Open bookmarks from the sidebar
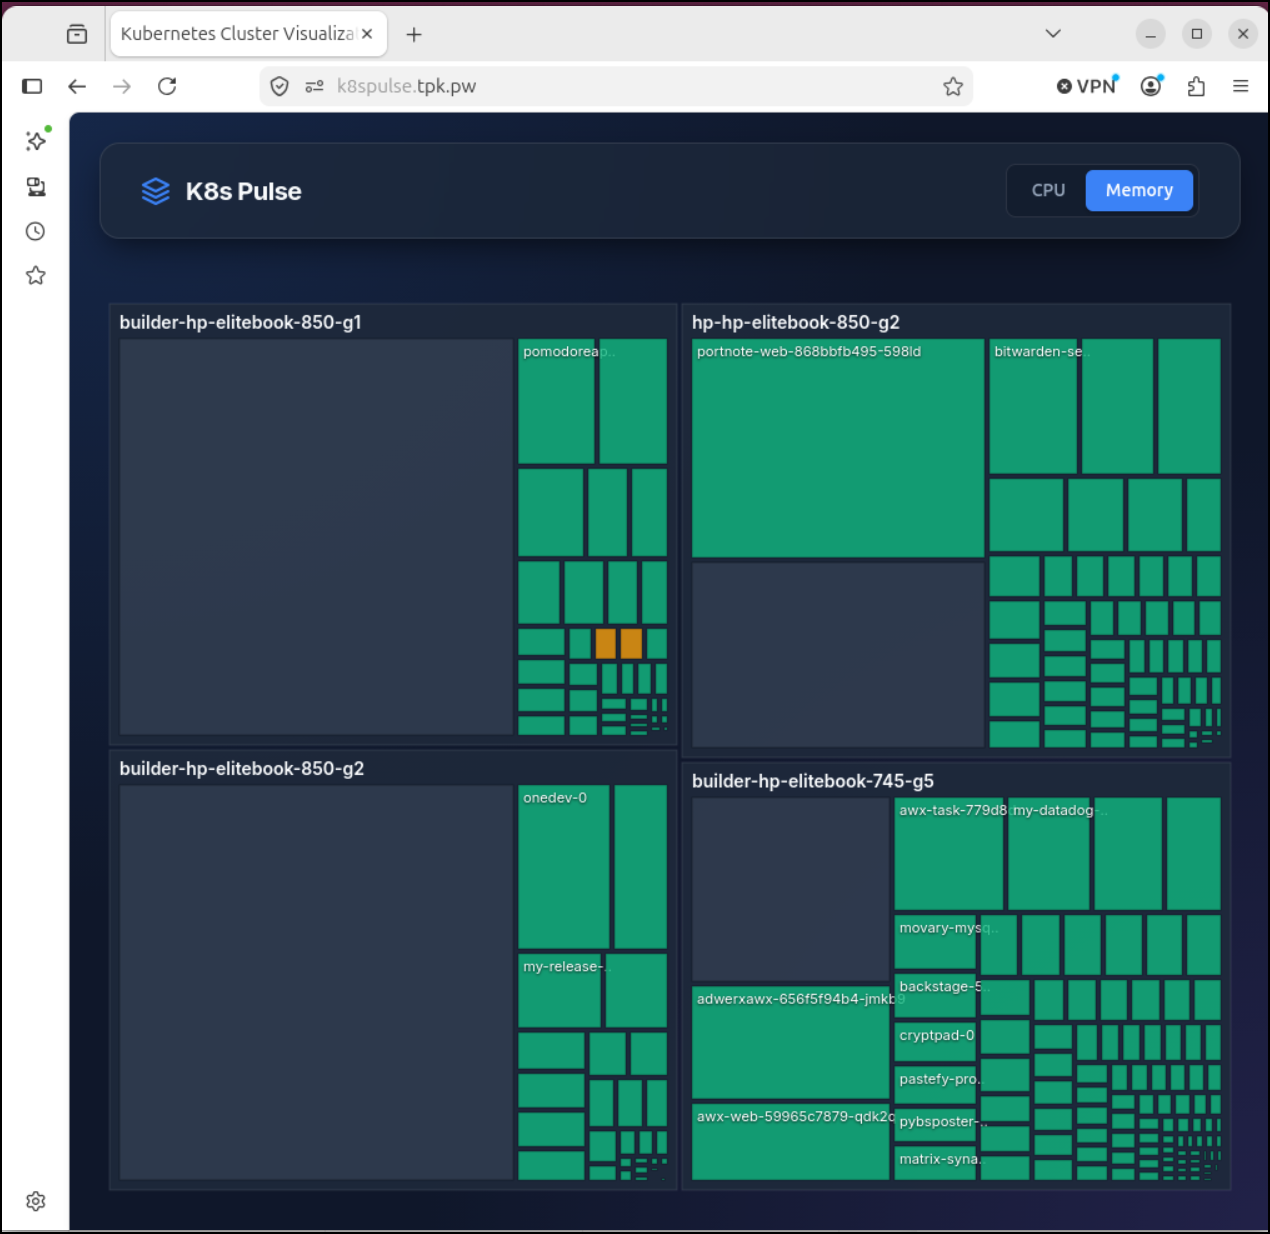The height and width of the screenshot is (1234, 1270). 36,275
